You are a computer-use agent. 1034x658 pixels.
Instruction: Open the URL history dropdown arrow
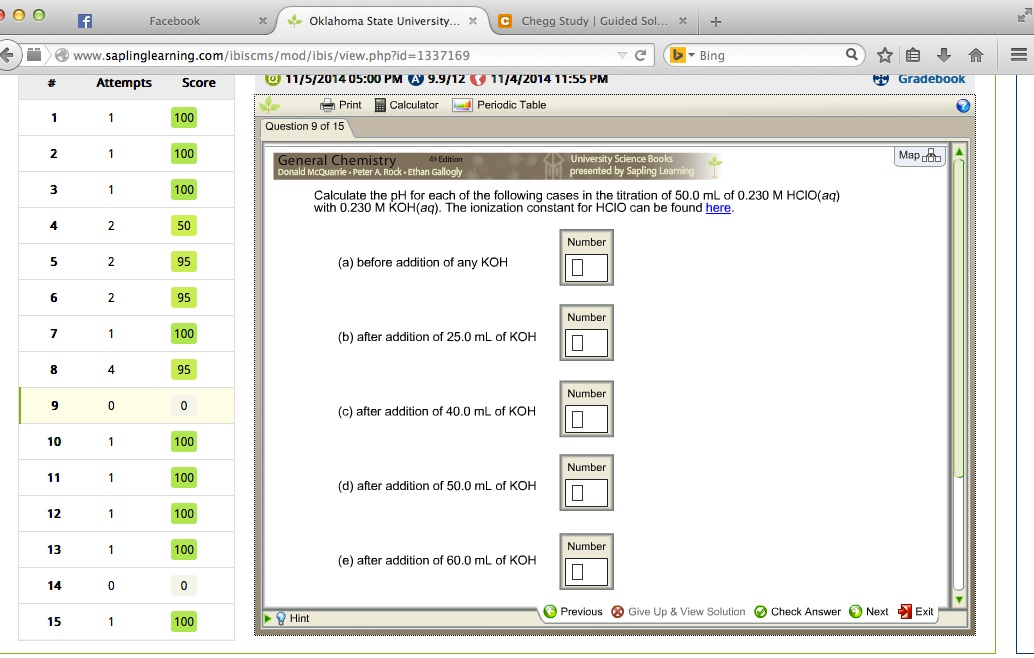(x=622, y=55)
